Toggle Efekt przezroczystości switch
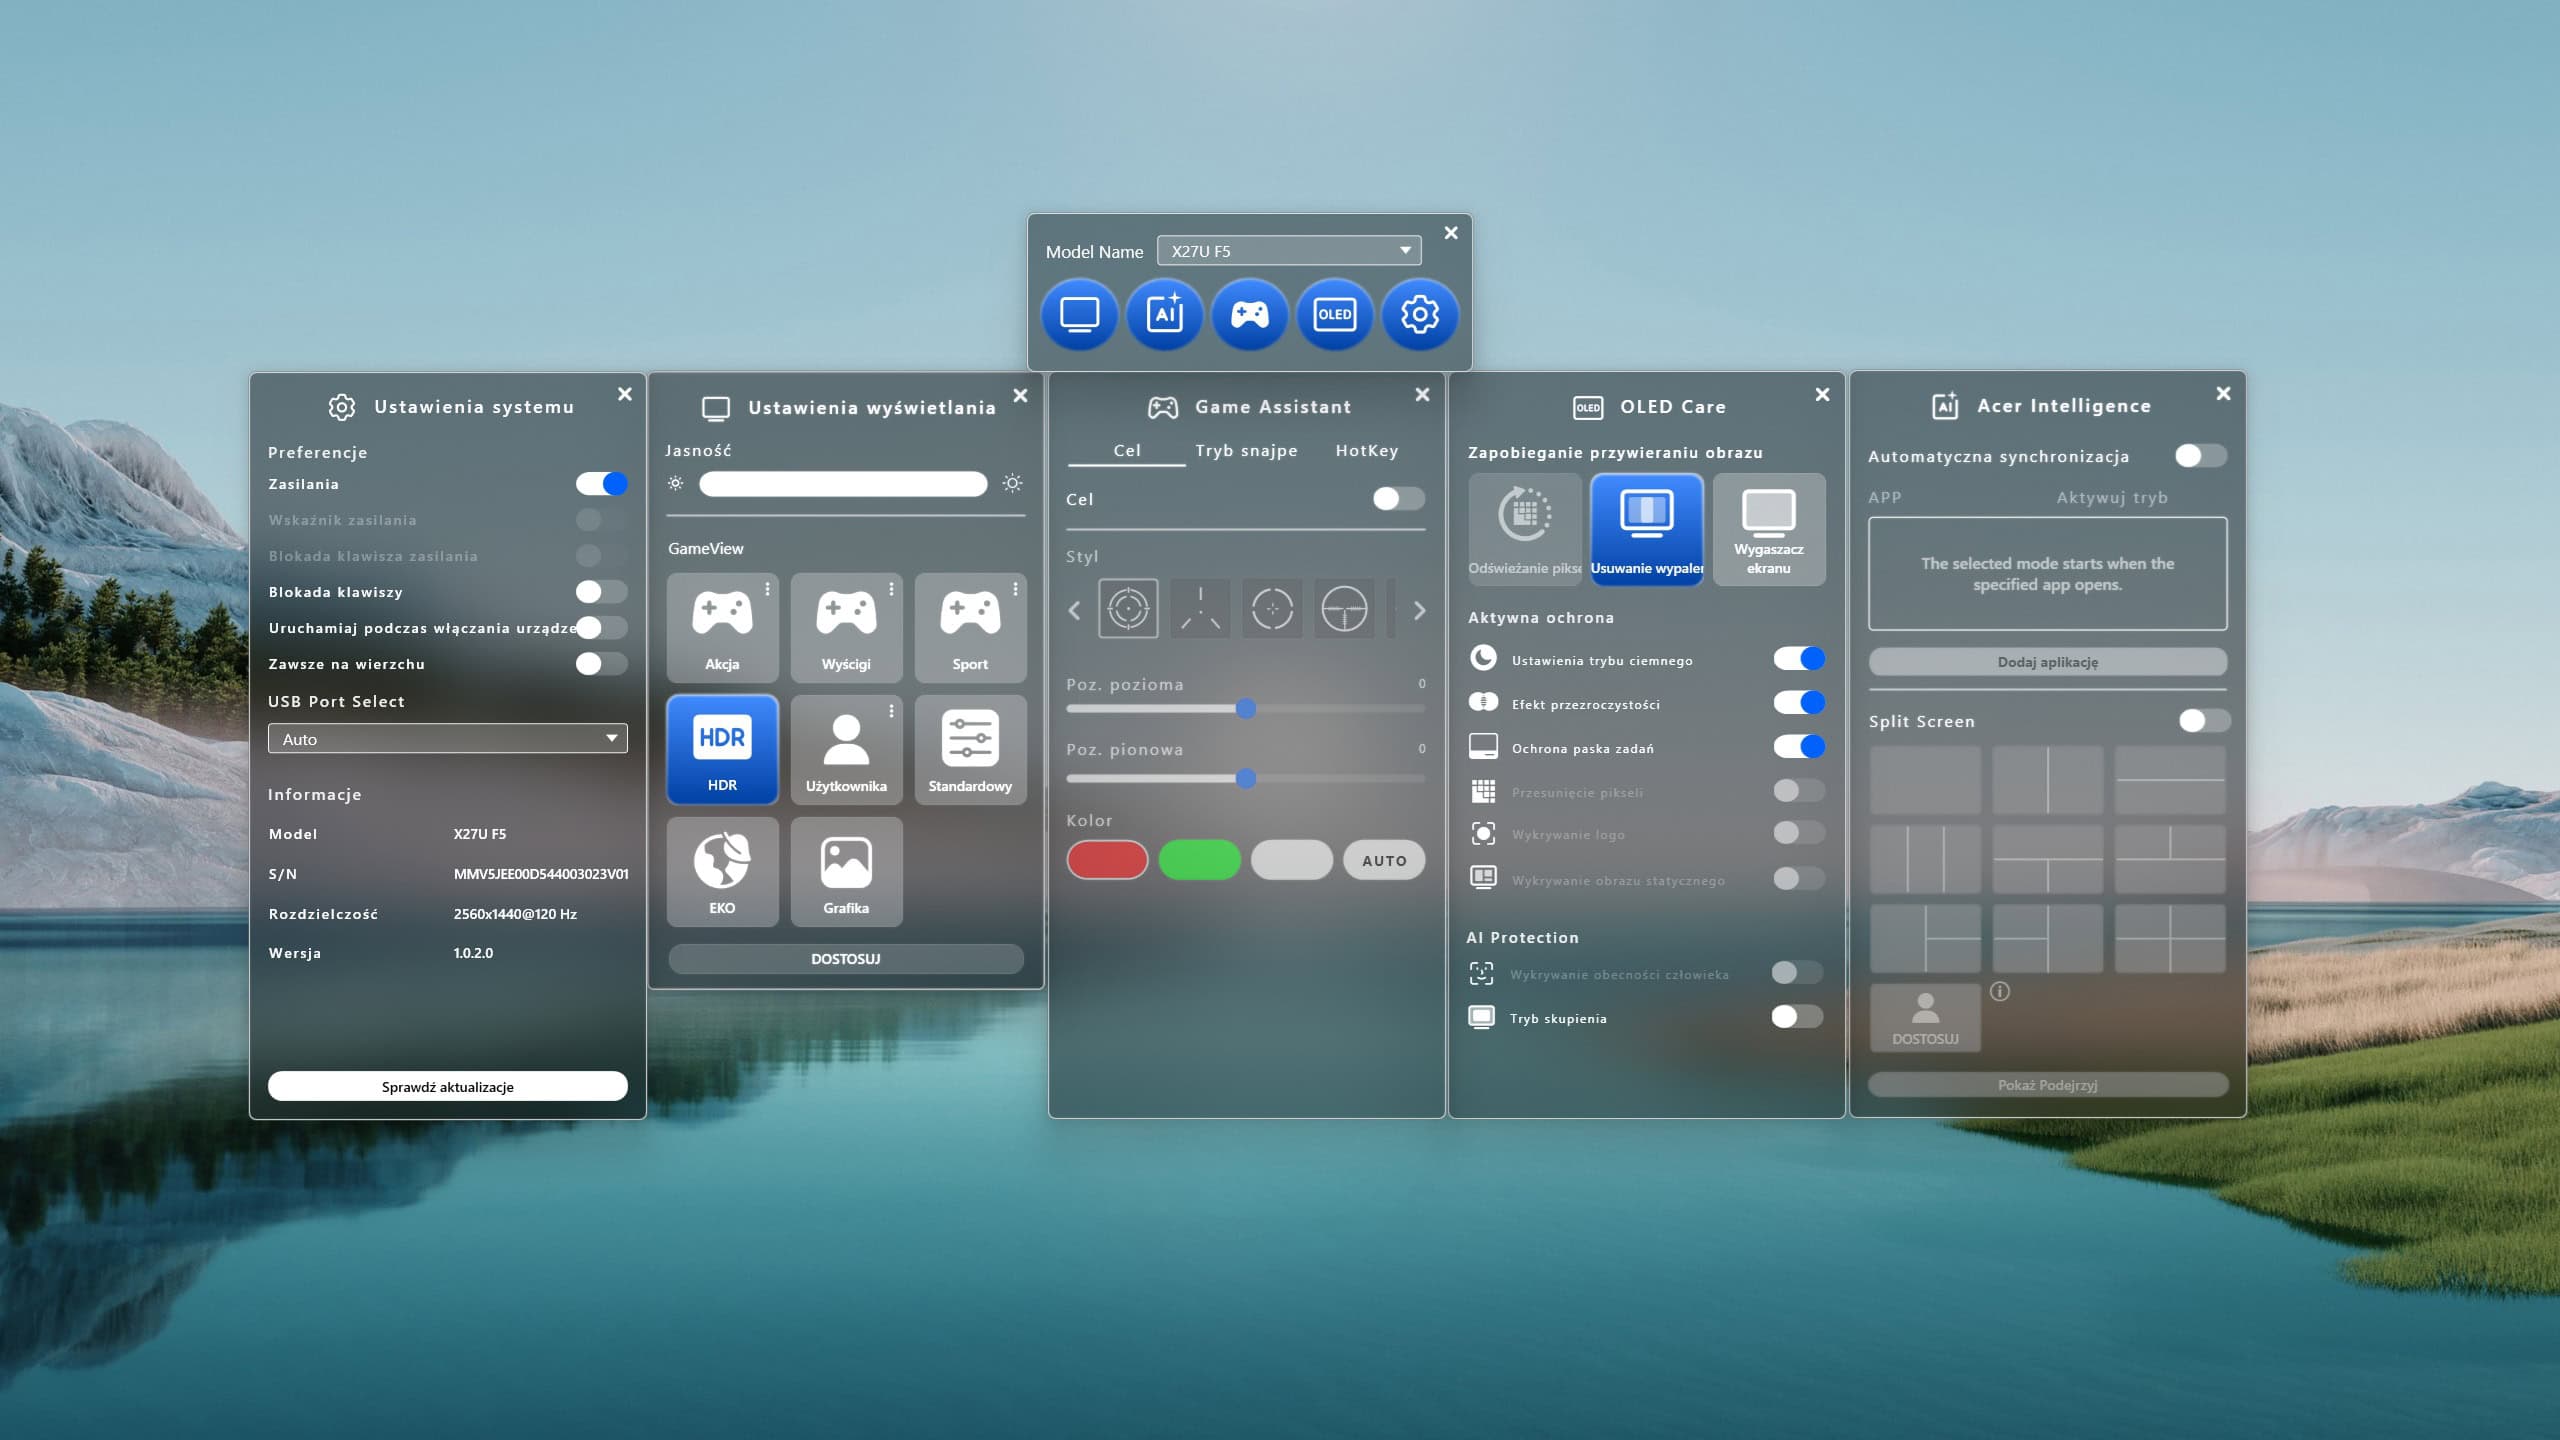The image size is (2560, 1440). pos(1799,703)
